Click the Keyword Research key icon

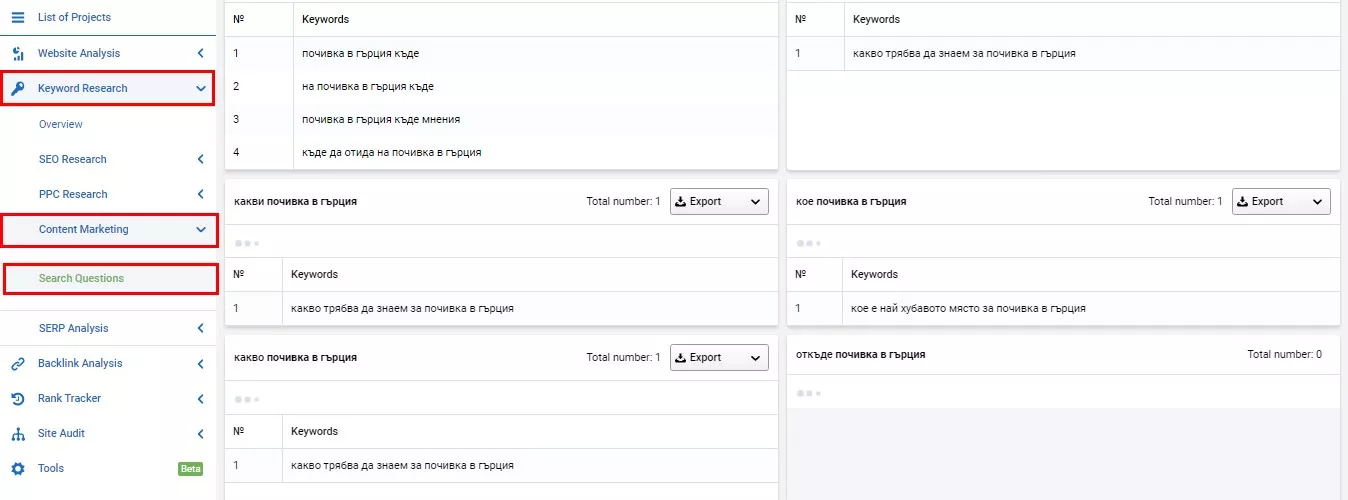point(17,88)
